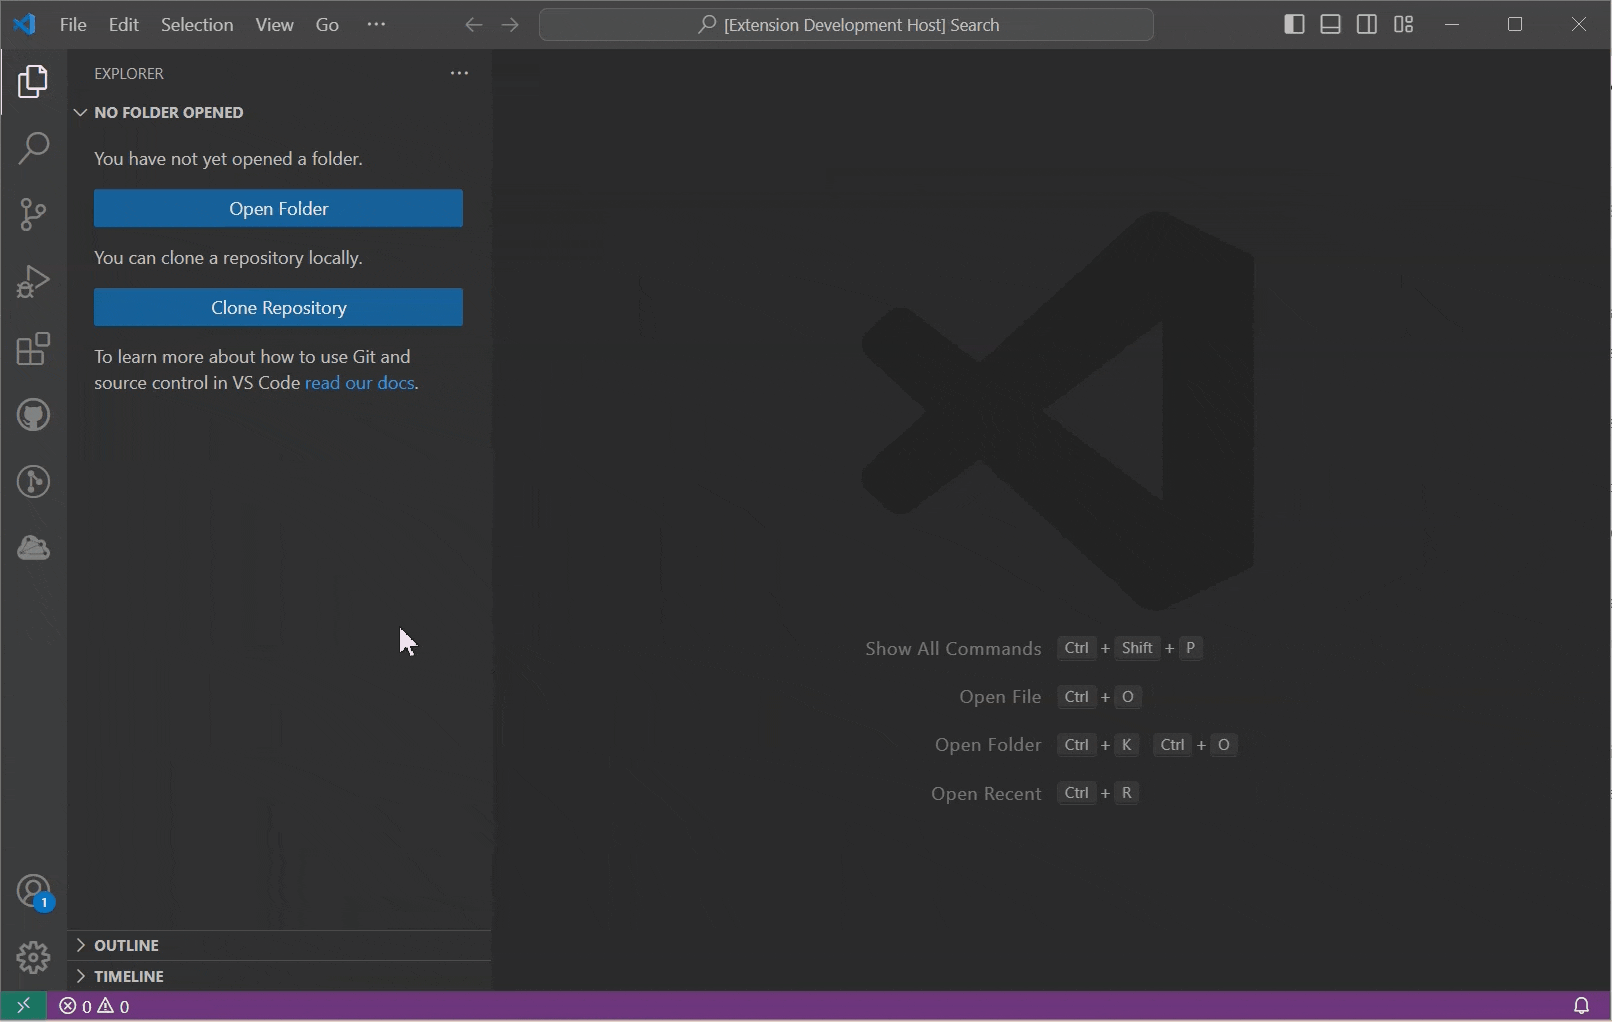
Task: Click the Clone Repository button
Action: tap(278, 307)
